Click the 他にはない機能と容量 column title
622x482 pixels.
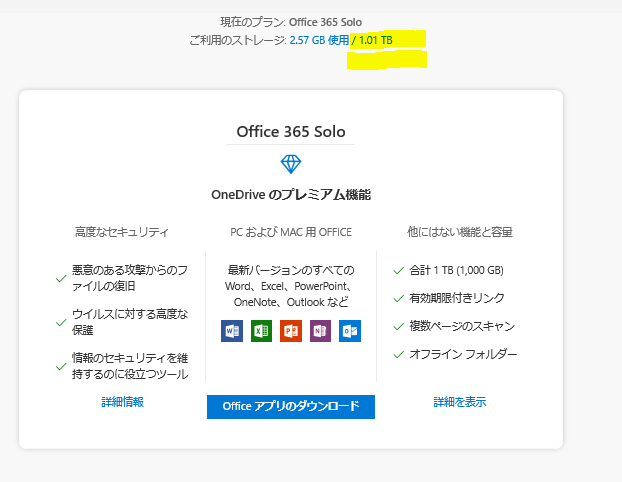pos(460,232)
